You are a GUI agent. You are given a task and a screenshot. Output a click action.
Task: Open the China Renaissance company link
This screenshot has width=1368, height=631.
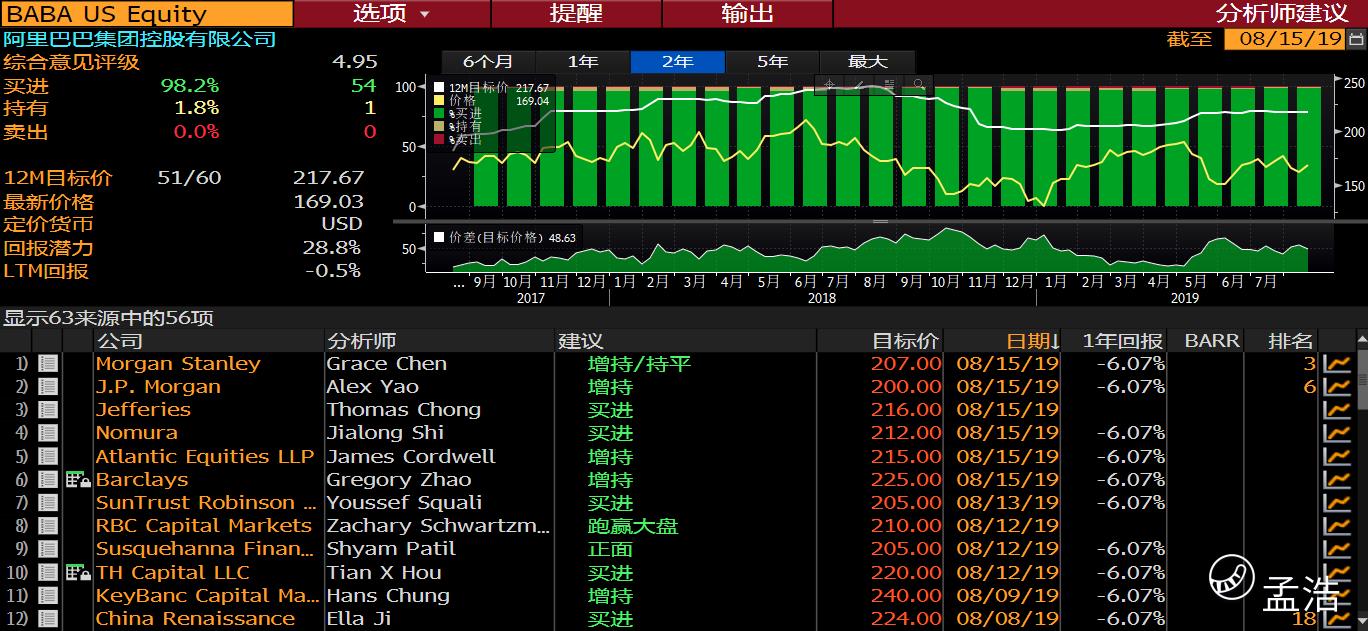195,619
